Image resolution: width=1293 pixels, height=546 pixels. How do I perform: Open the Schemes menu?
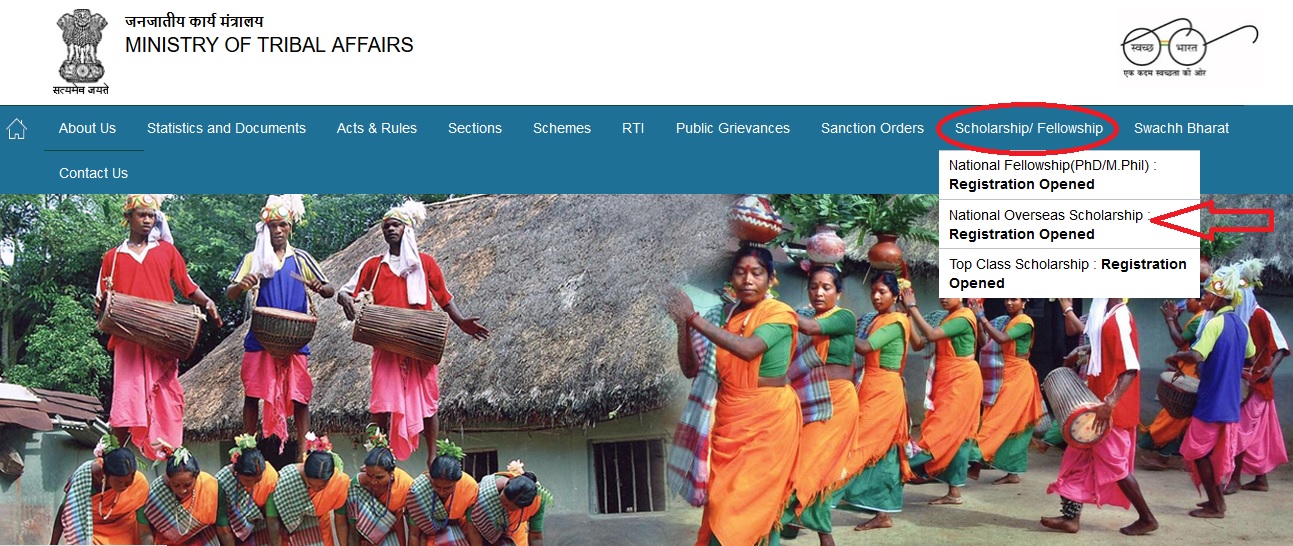[562, 128]
